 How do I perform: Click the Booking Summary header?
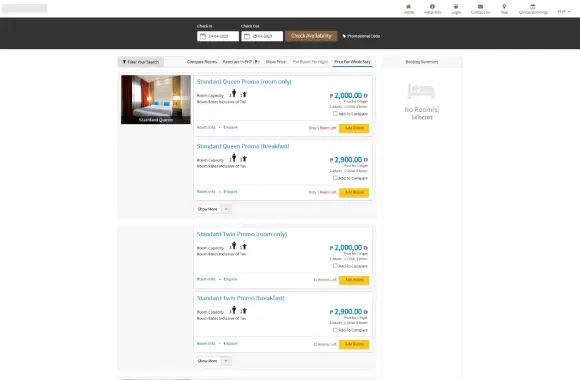pos(422,62)
